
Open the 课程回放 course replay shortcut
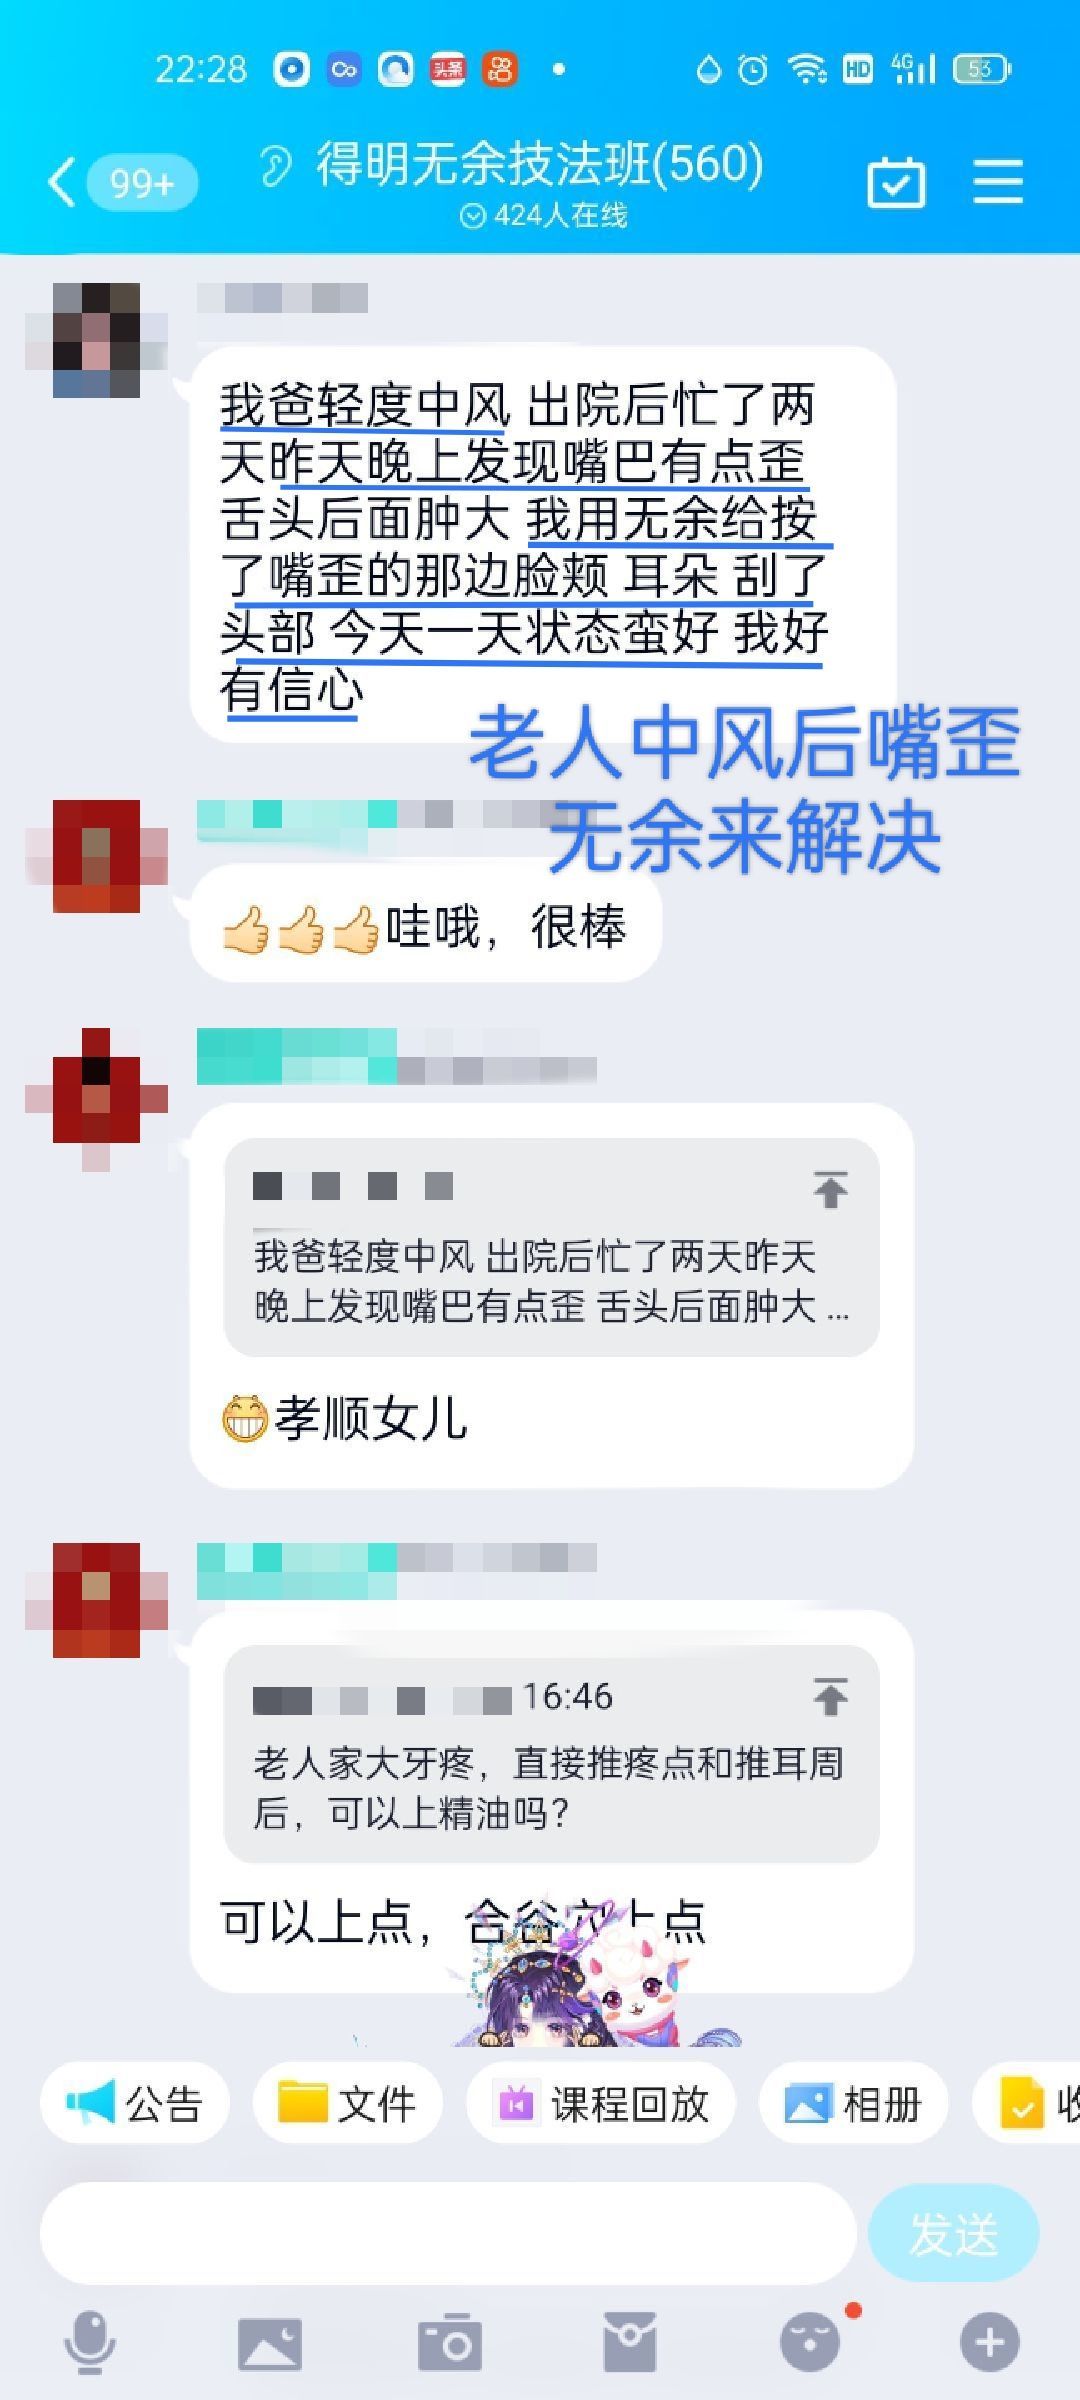601,2103
